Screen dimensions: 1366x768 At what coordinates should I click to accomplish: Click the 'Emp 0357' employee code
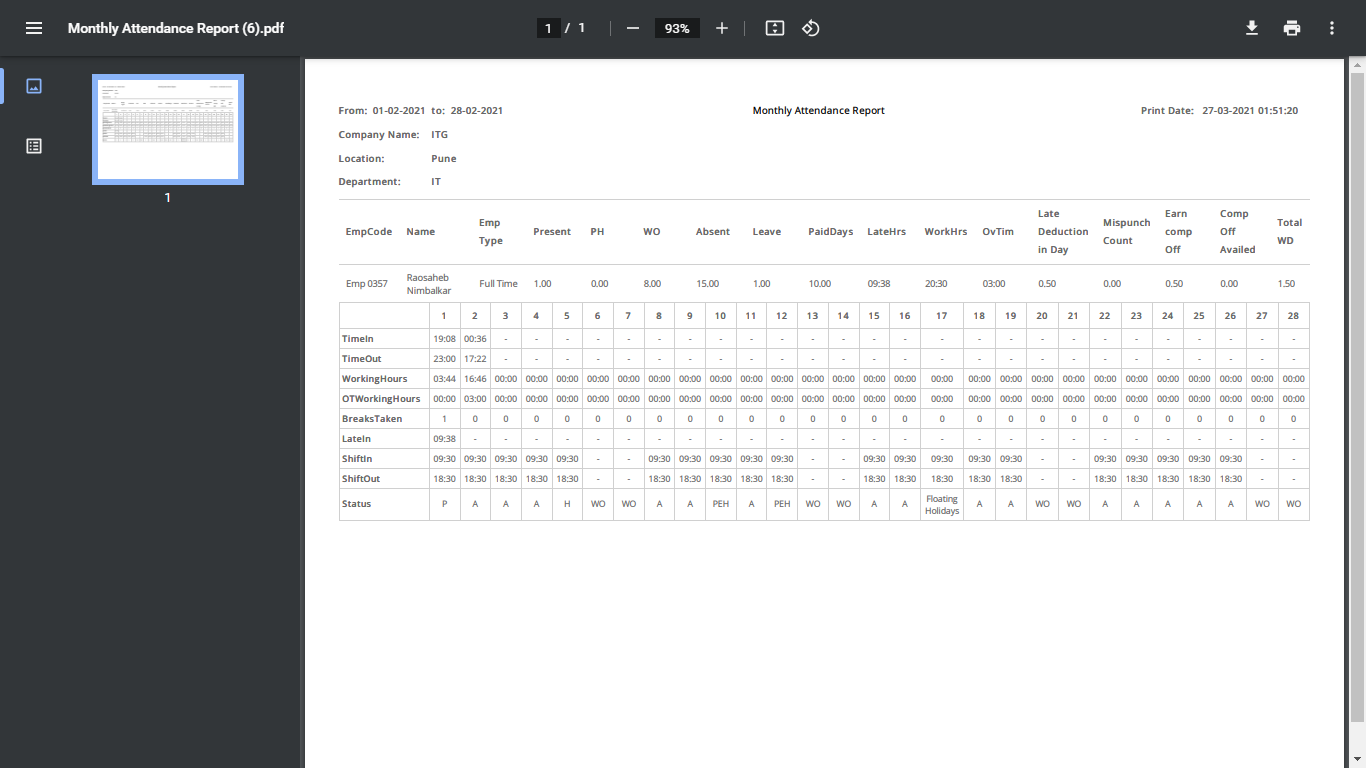[x=367, y=284]
